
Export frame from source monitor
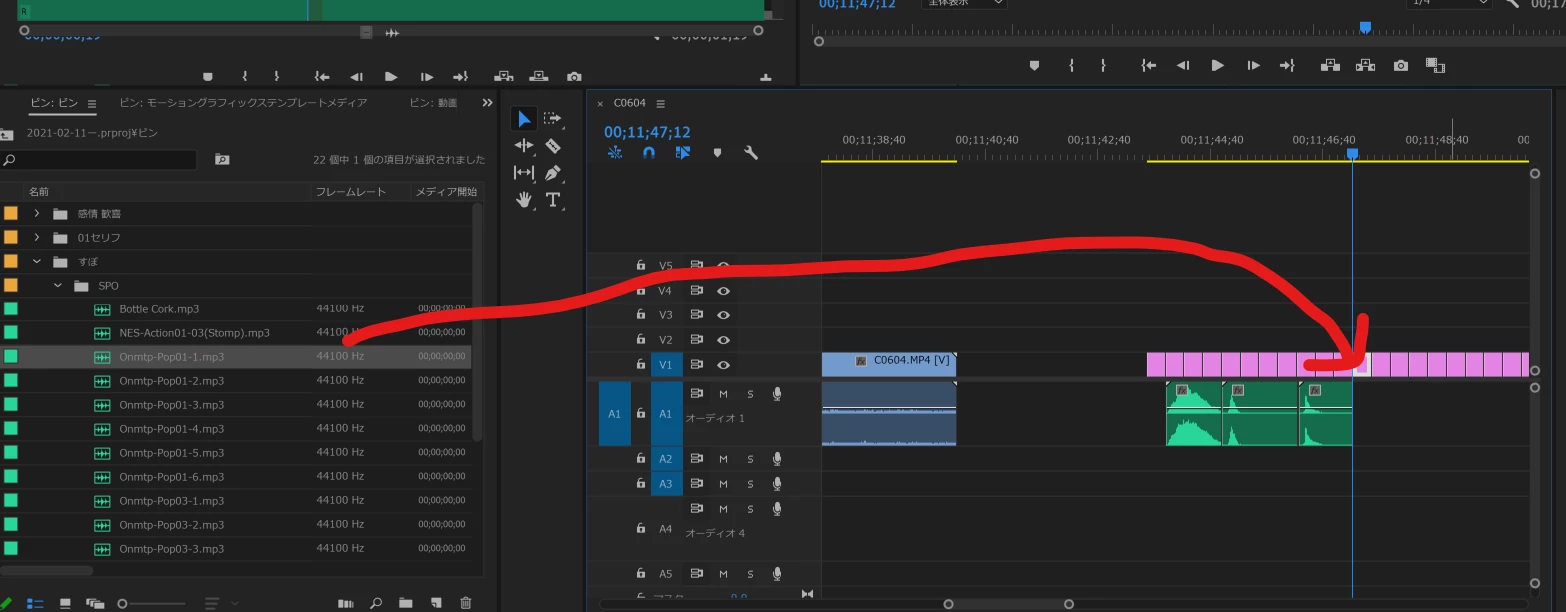(x=574, y=76)
